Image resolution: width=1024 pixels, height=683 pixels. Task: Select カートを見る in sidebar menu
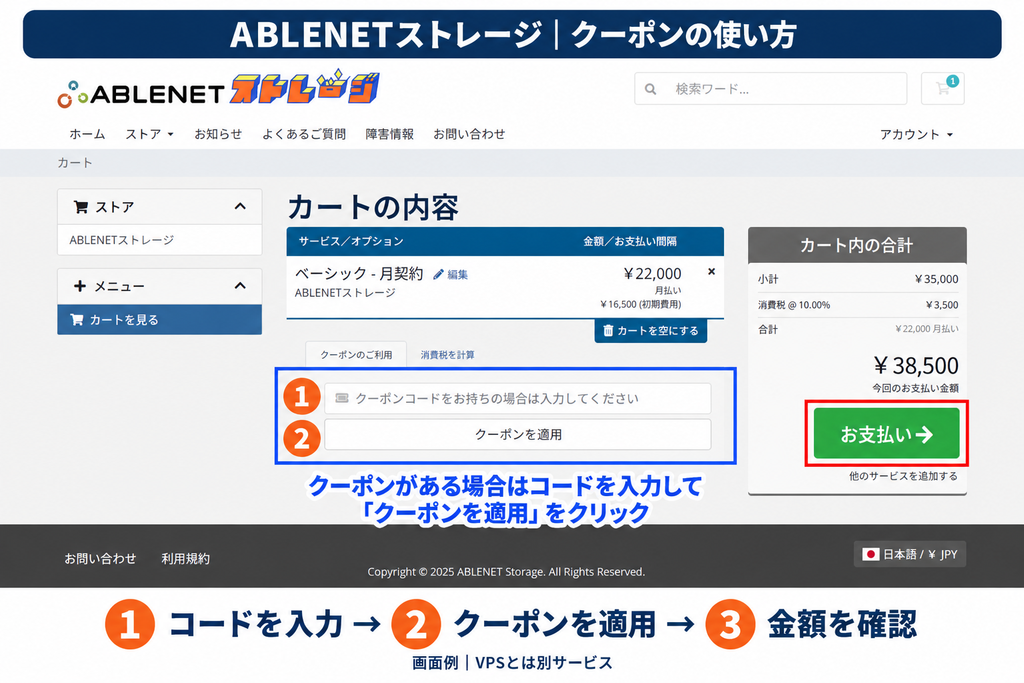pos(159,319)
